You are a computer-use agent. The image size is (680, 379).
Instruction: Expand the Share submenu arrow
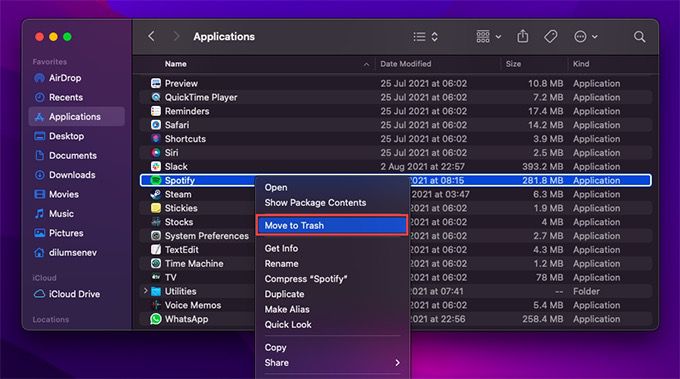pos(397,363)
